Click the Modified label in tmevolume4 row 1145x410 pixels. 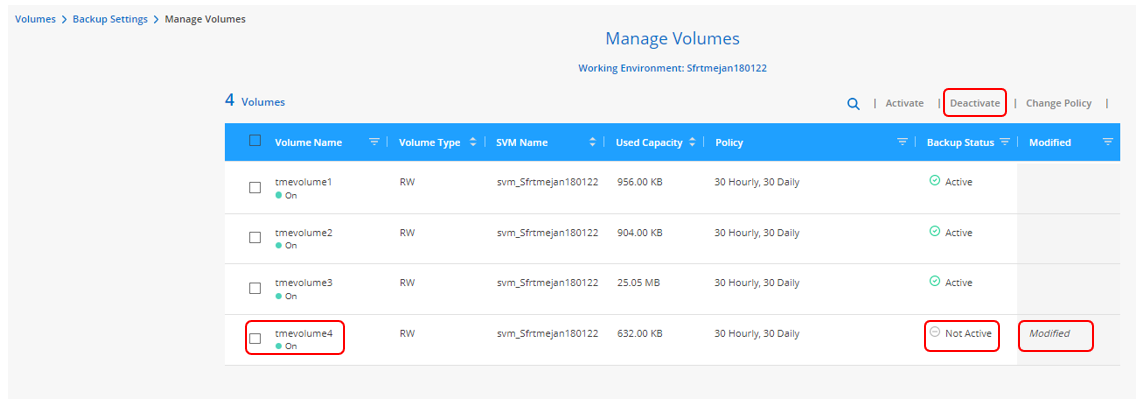click(x=1049, y=333)
